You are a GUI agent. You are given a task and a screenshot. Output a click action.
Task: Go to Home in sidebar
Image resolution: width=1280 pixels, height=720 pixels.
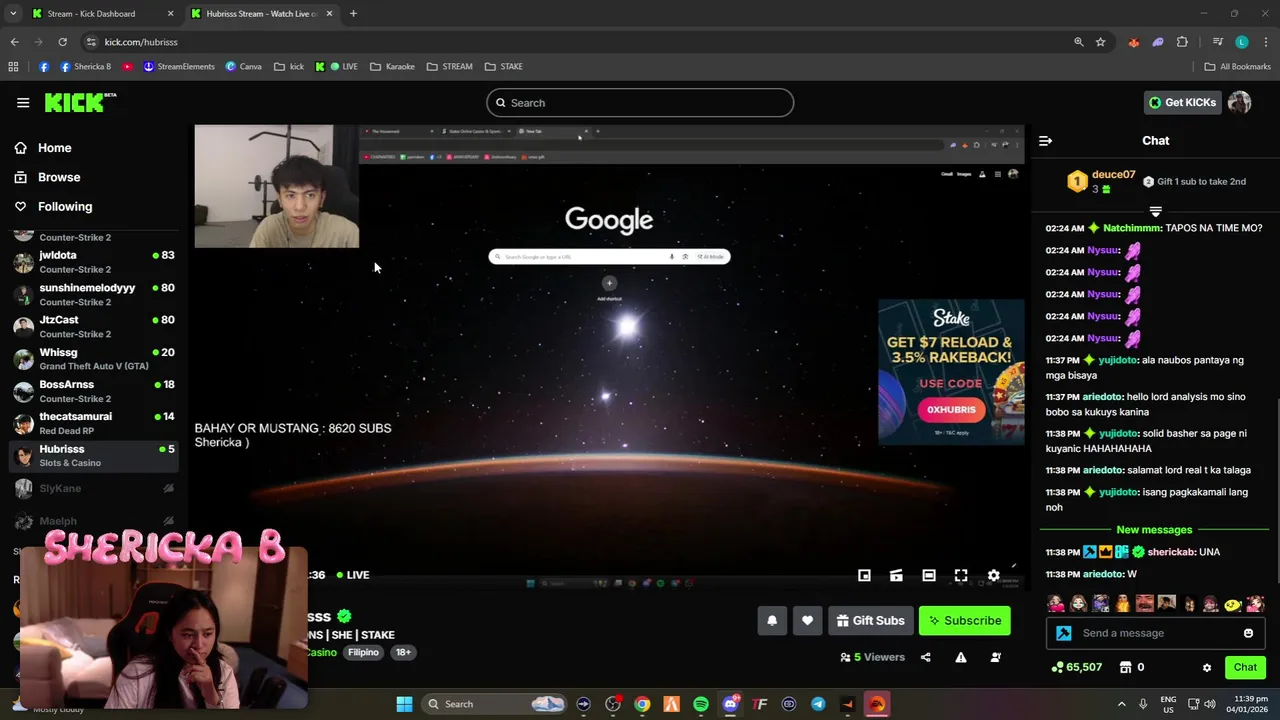tap(55, 148)
